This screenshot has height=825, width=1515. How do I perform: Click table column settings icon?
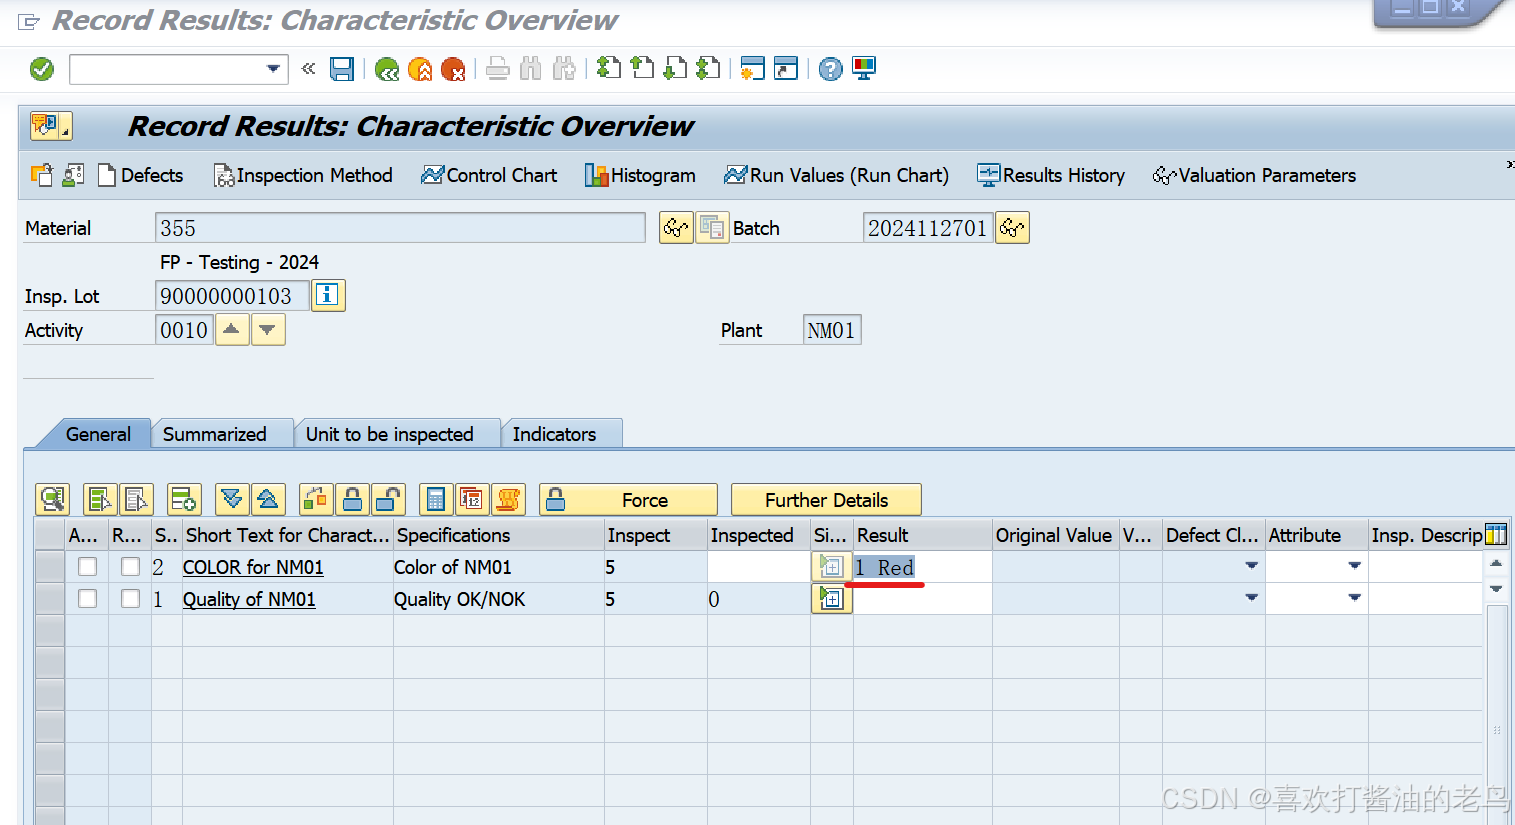(x=1496, y=535)
